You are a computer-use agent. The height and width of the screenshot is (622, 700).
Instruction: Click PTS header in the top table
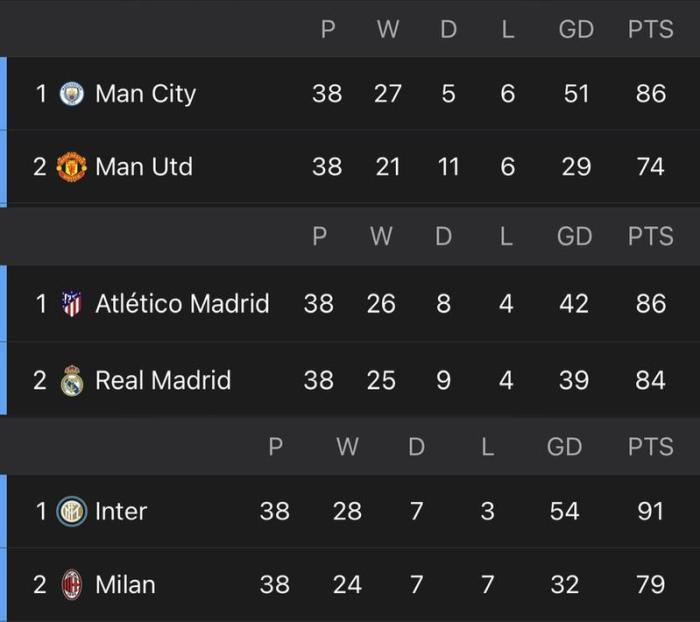point(650,30)
